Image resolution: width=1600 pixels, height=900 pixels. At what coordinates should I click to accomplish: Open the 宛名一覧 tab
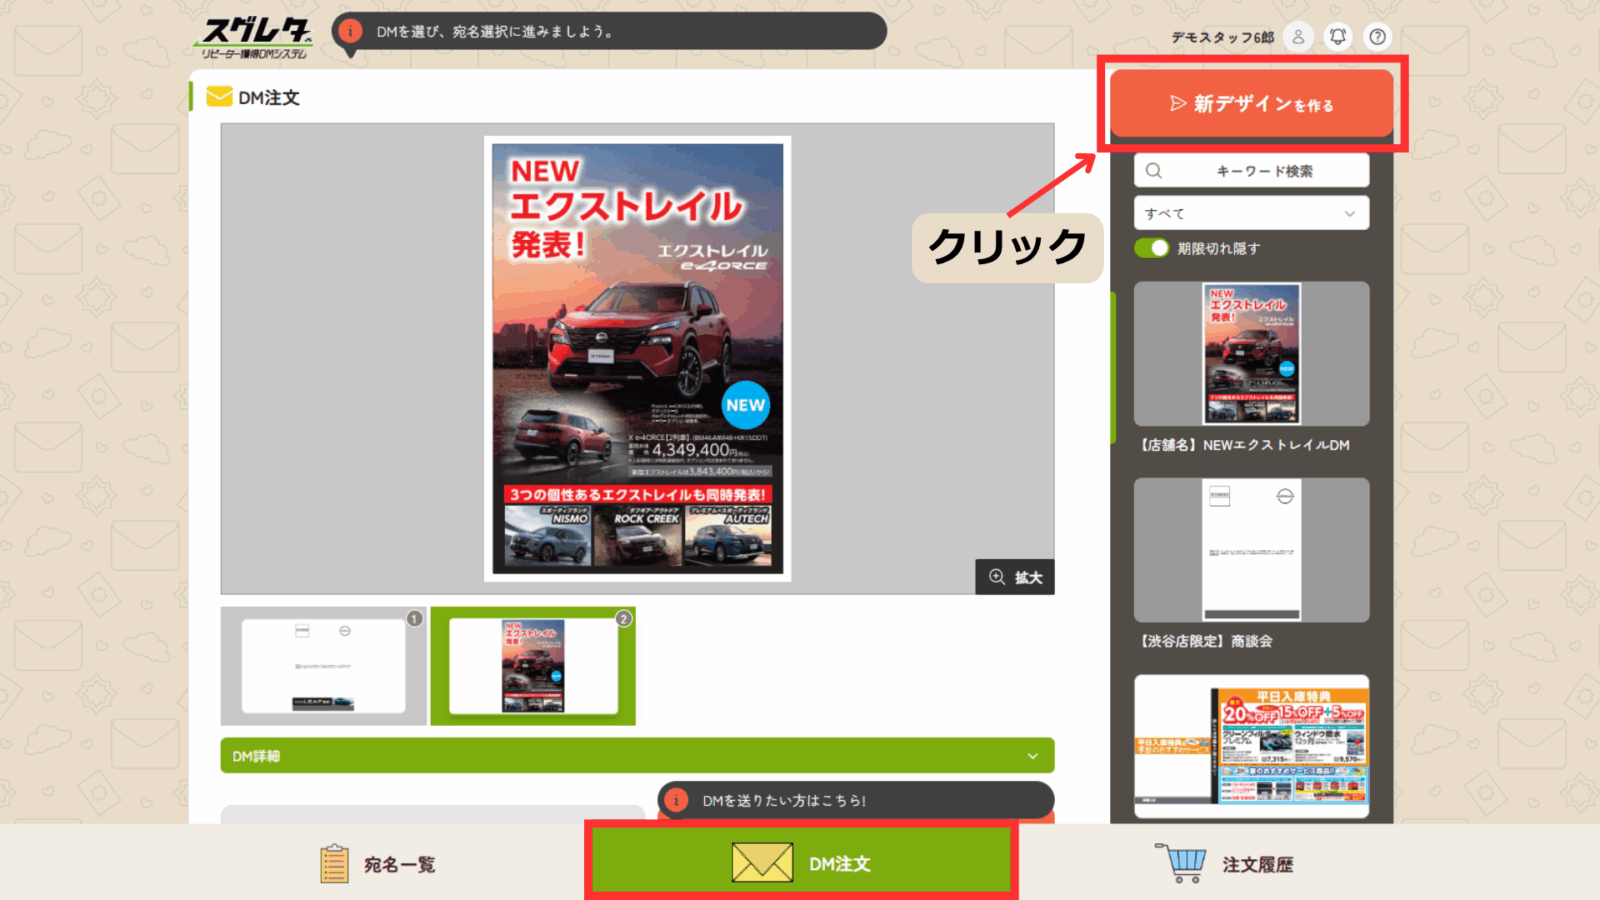379,864
